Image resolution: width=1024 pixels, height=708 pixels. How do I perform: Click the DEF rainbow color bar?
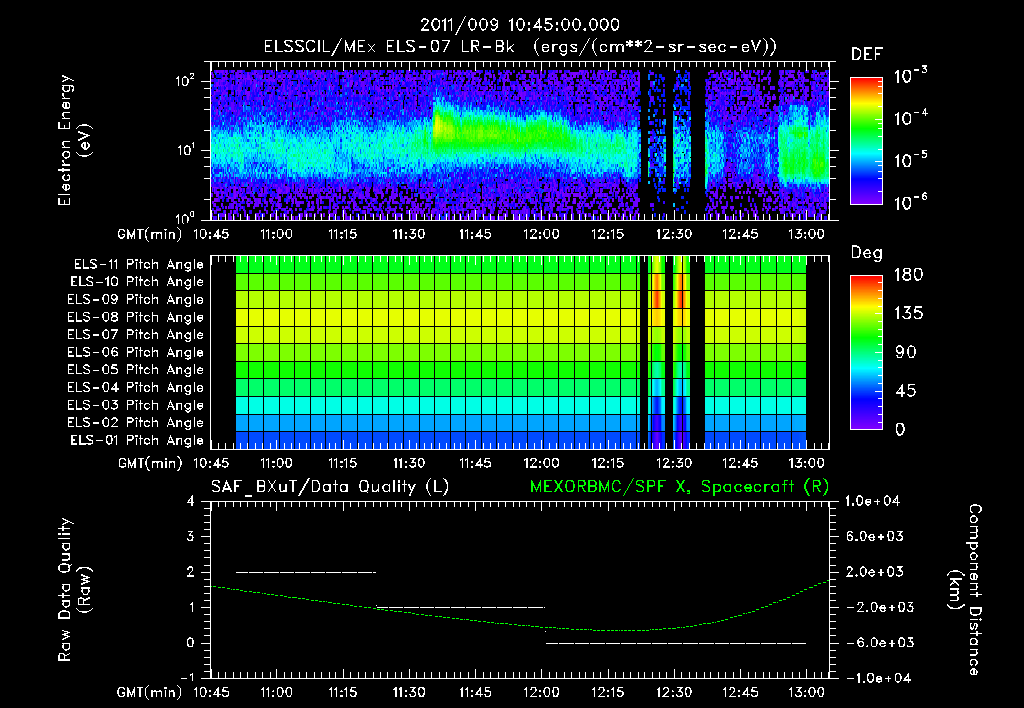click(x=866, y=141)
